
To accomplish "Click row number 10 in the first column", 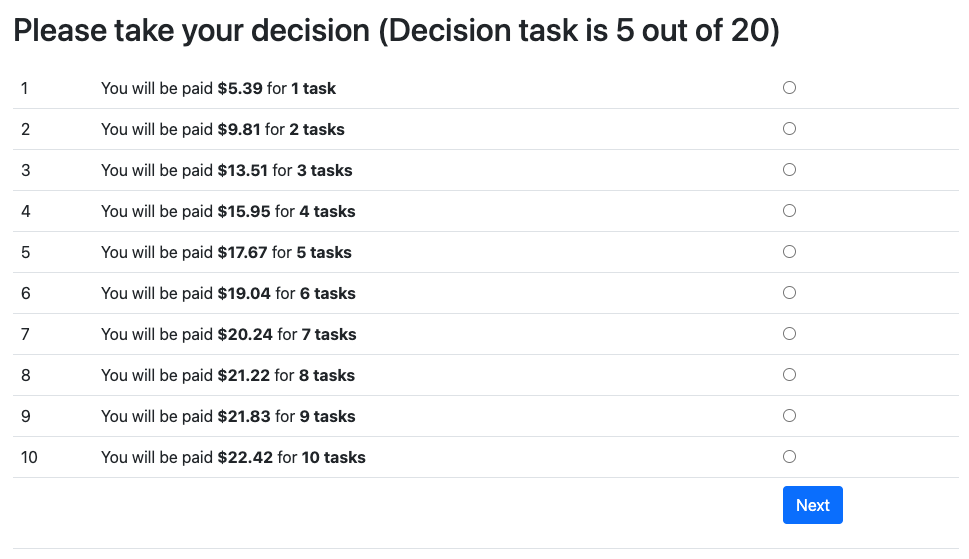I will point(29,457).
